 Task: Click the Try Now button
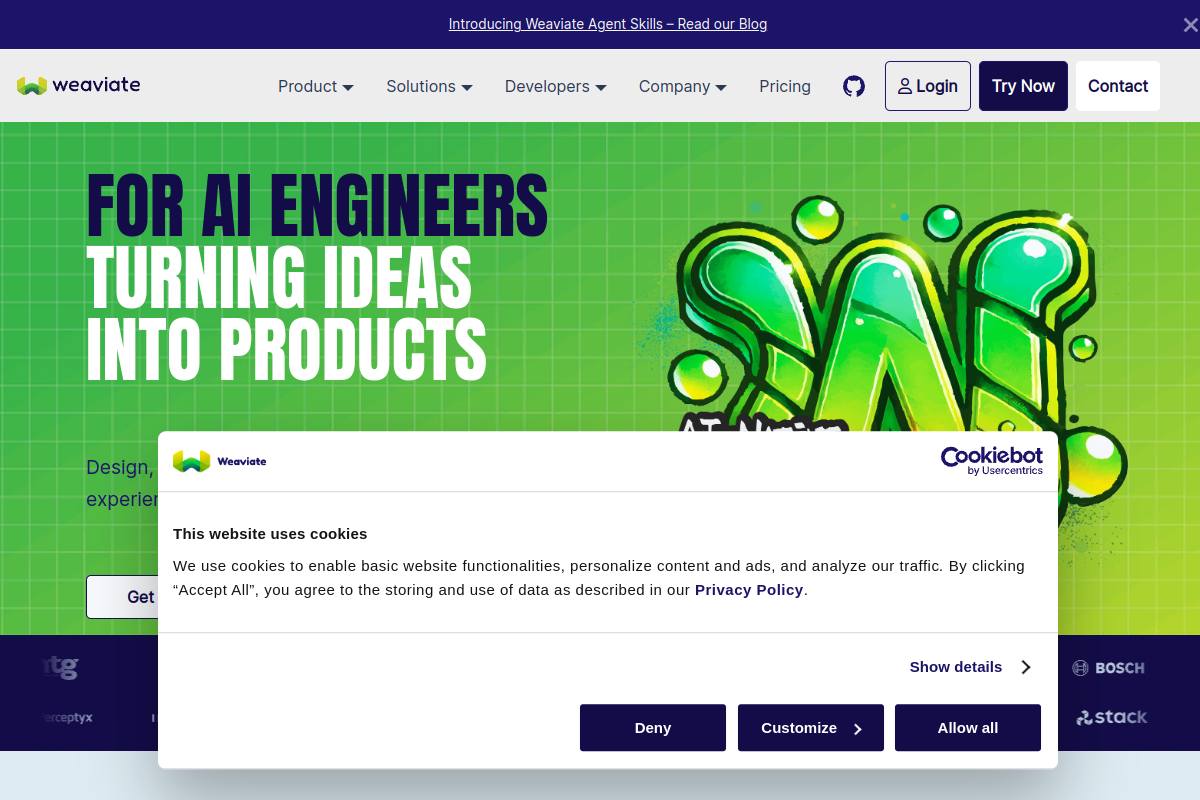click(x=1023, y=86)
